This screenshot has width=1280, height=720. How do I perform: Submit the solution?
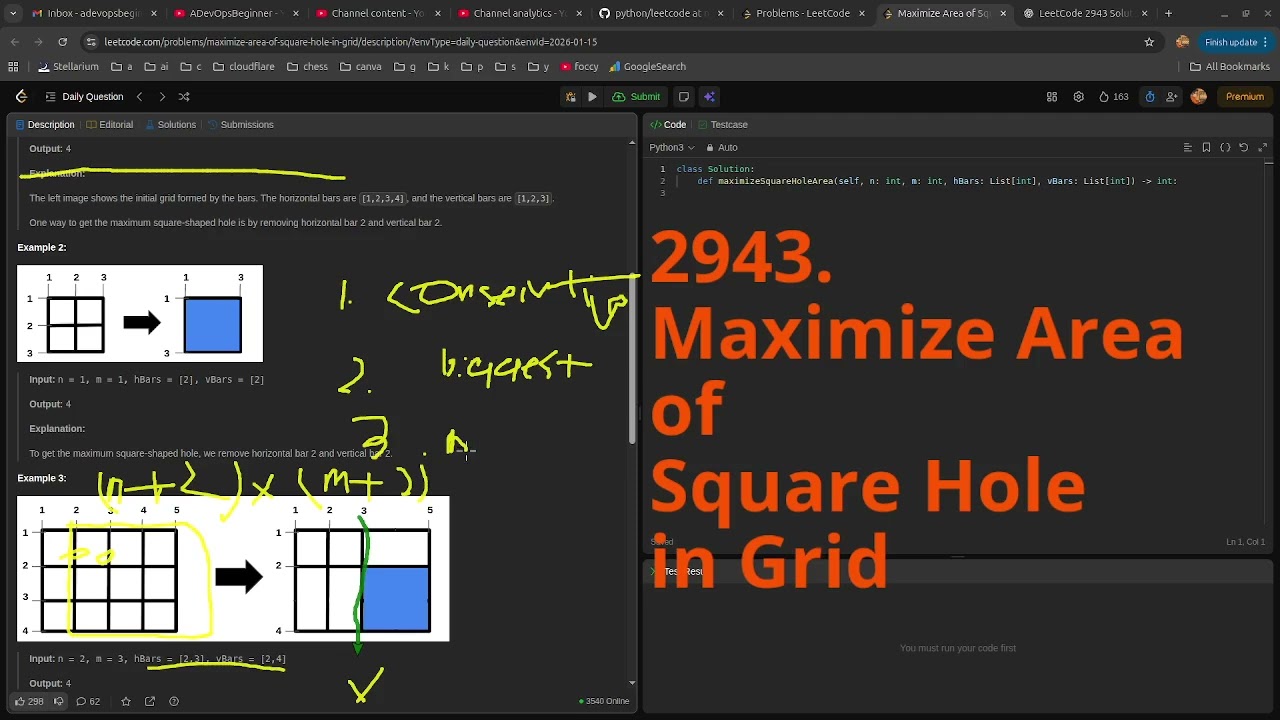tap(637, 97)
